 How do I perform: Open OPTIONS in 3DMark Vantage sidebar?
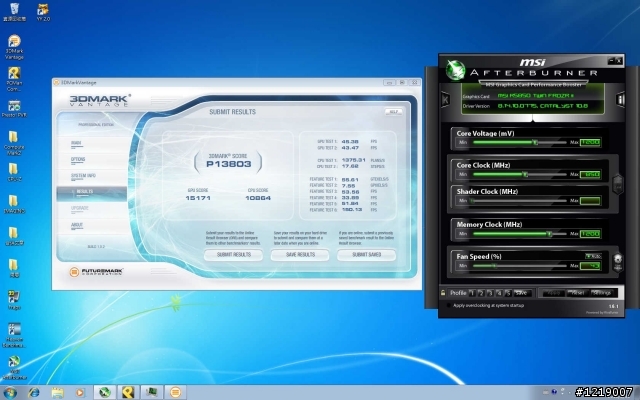tap(78, 159)
